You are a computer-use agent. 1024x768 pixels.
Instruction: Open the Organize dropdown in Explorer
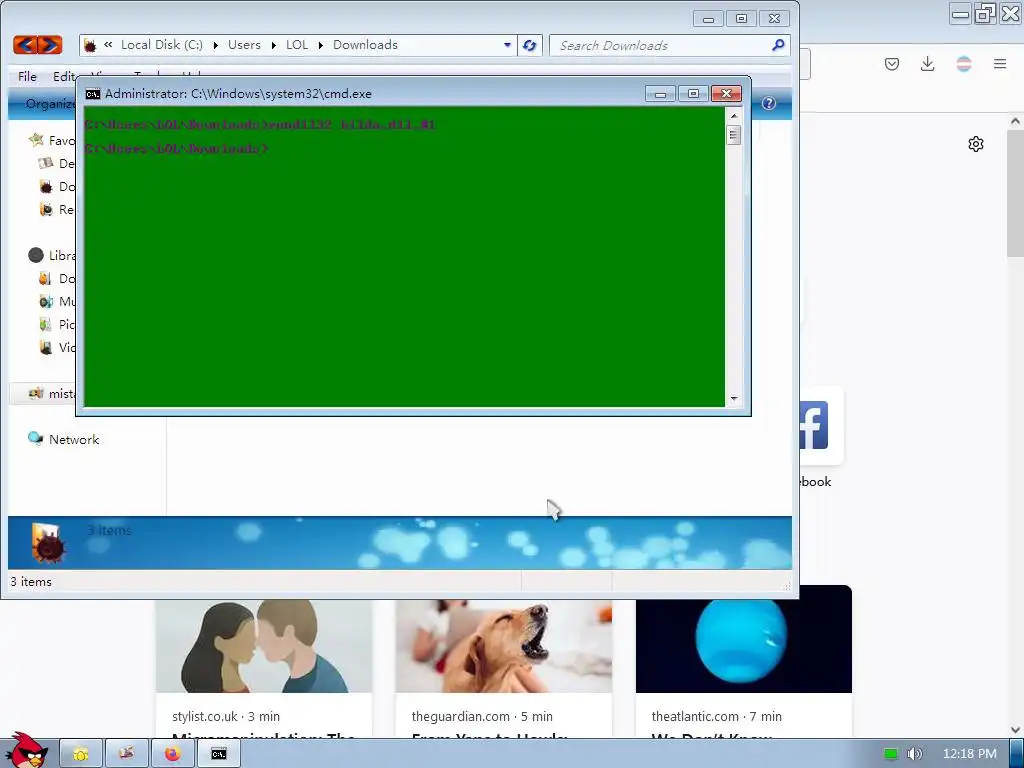click(50, 103)
